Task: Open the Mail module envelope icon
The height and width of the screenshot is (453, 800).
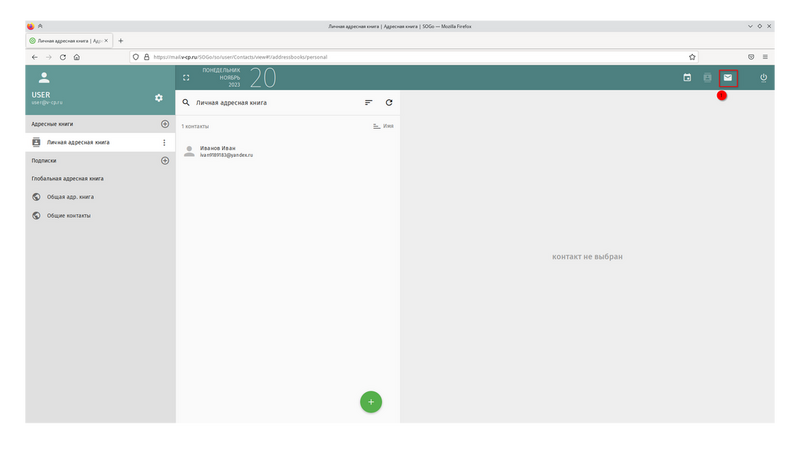Action: 728,77
